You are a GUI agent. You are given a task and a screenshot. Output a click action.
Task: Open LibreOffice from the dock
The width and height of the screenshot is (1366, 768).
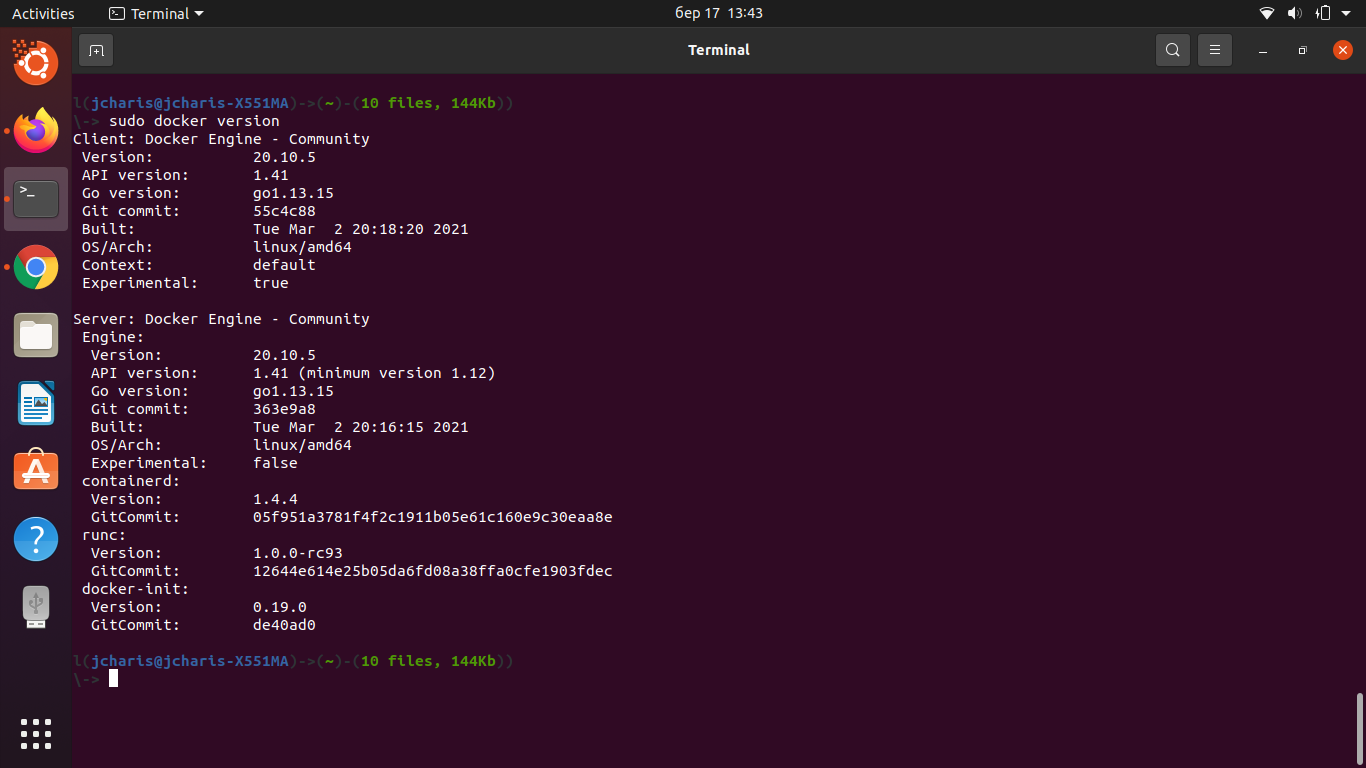[x=36, y=403]
